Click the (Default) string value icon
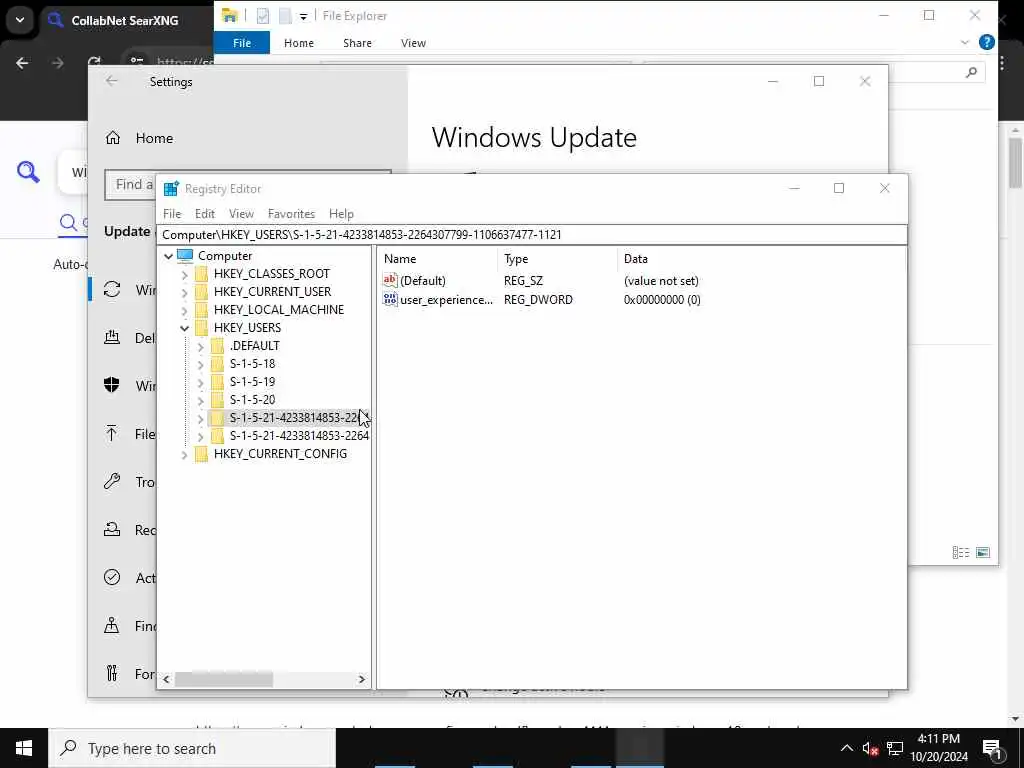 point(390,280)
